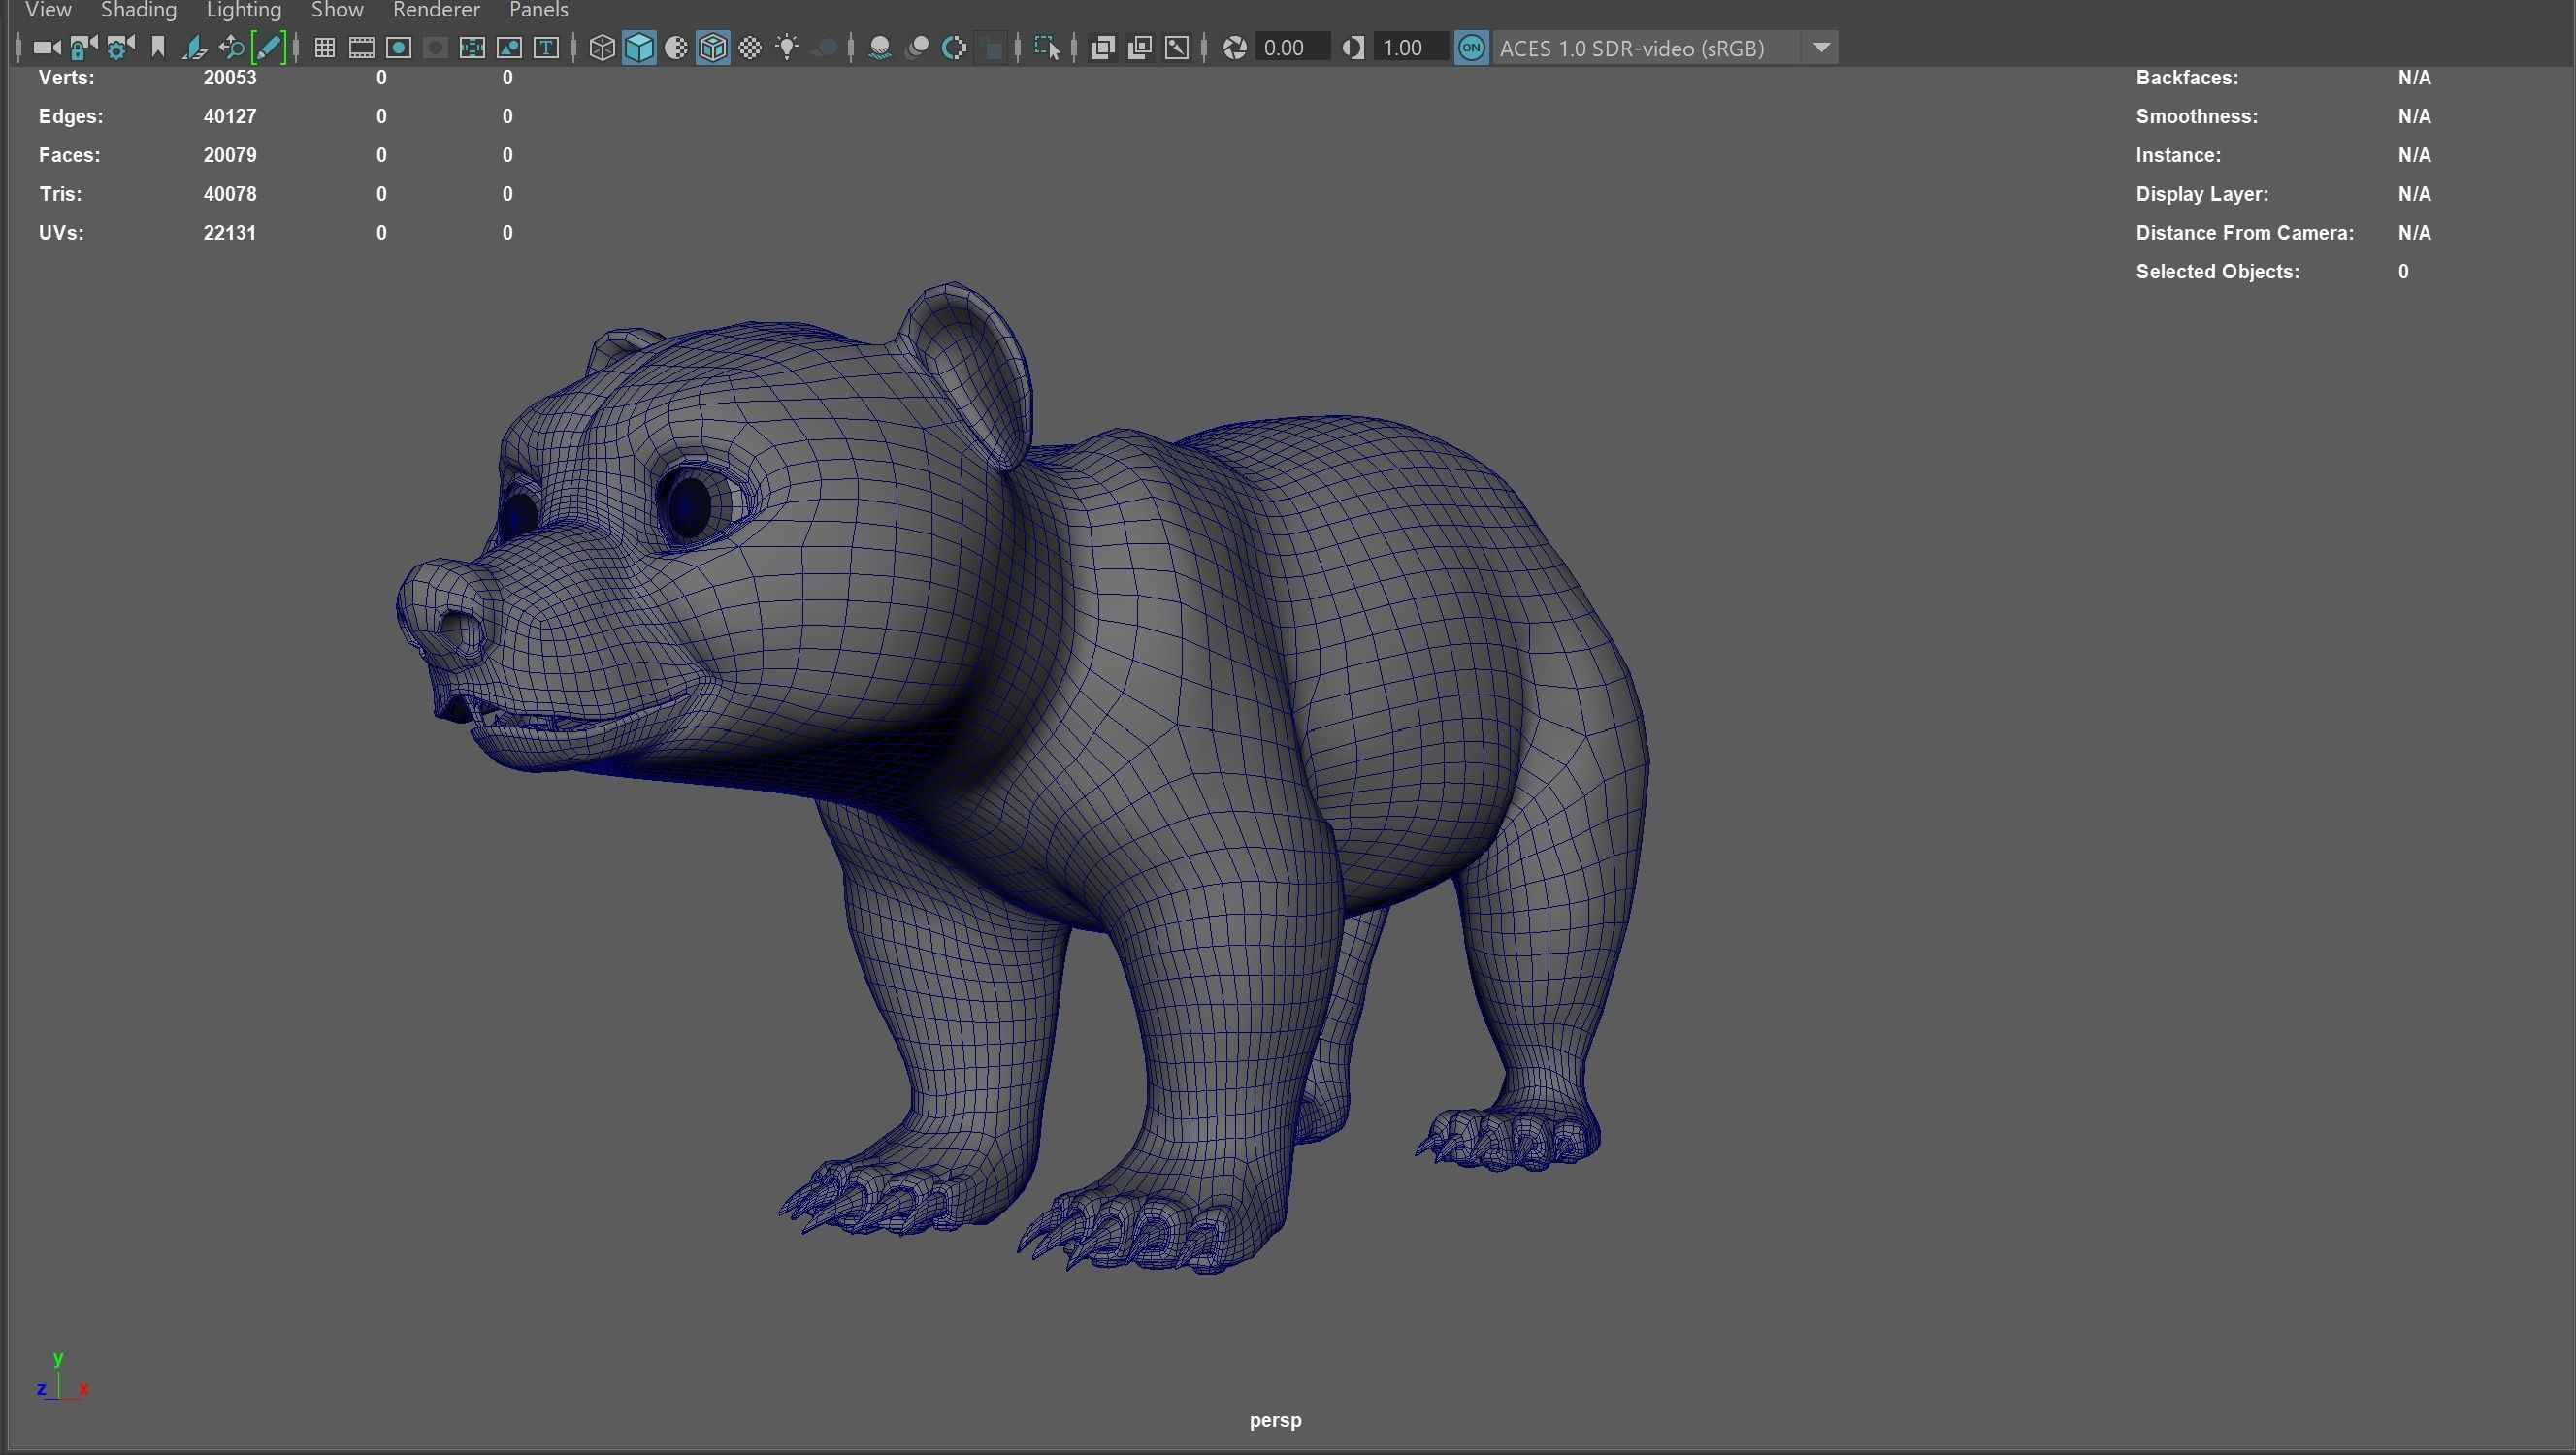Activate the isolate select icon
The height and width of the screenshot is (1455, 2576).
tap(1048, 47)
